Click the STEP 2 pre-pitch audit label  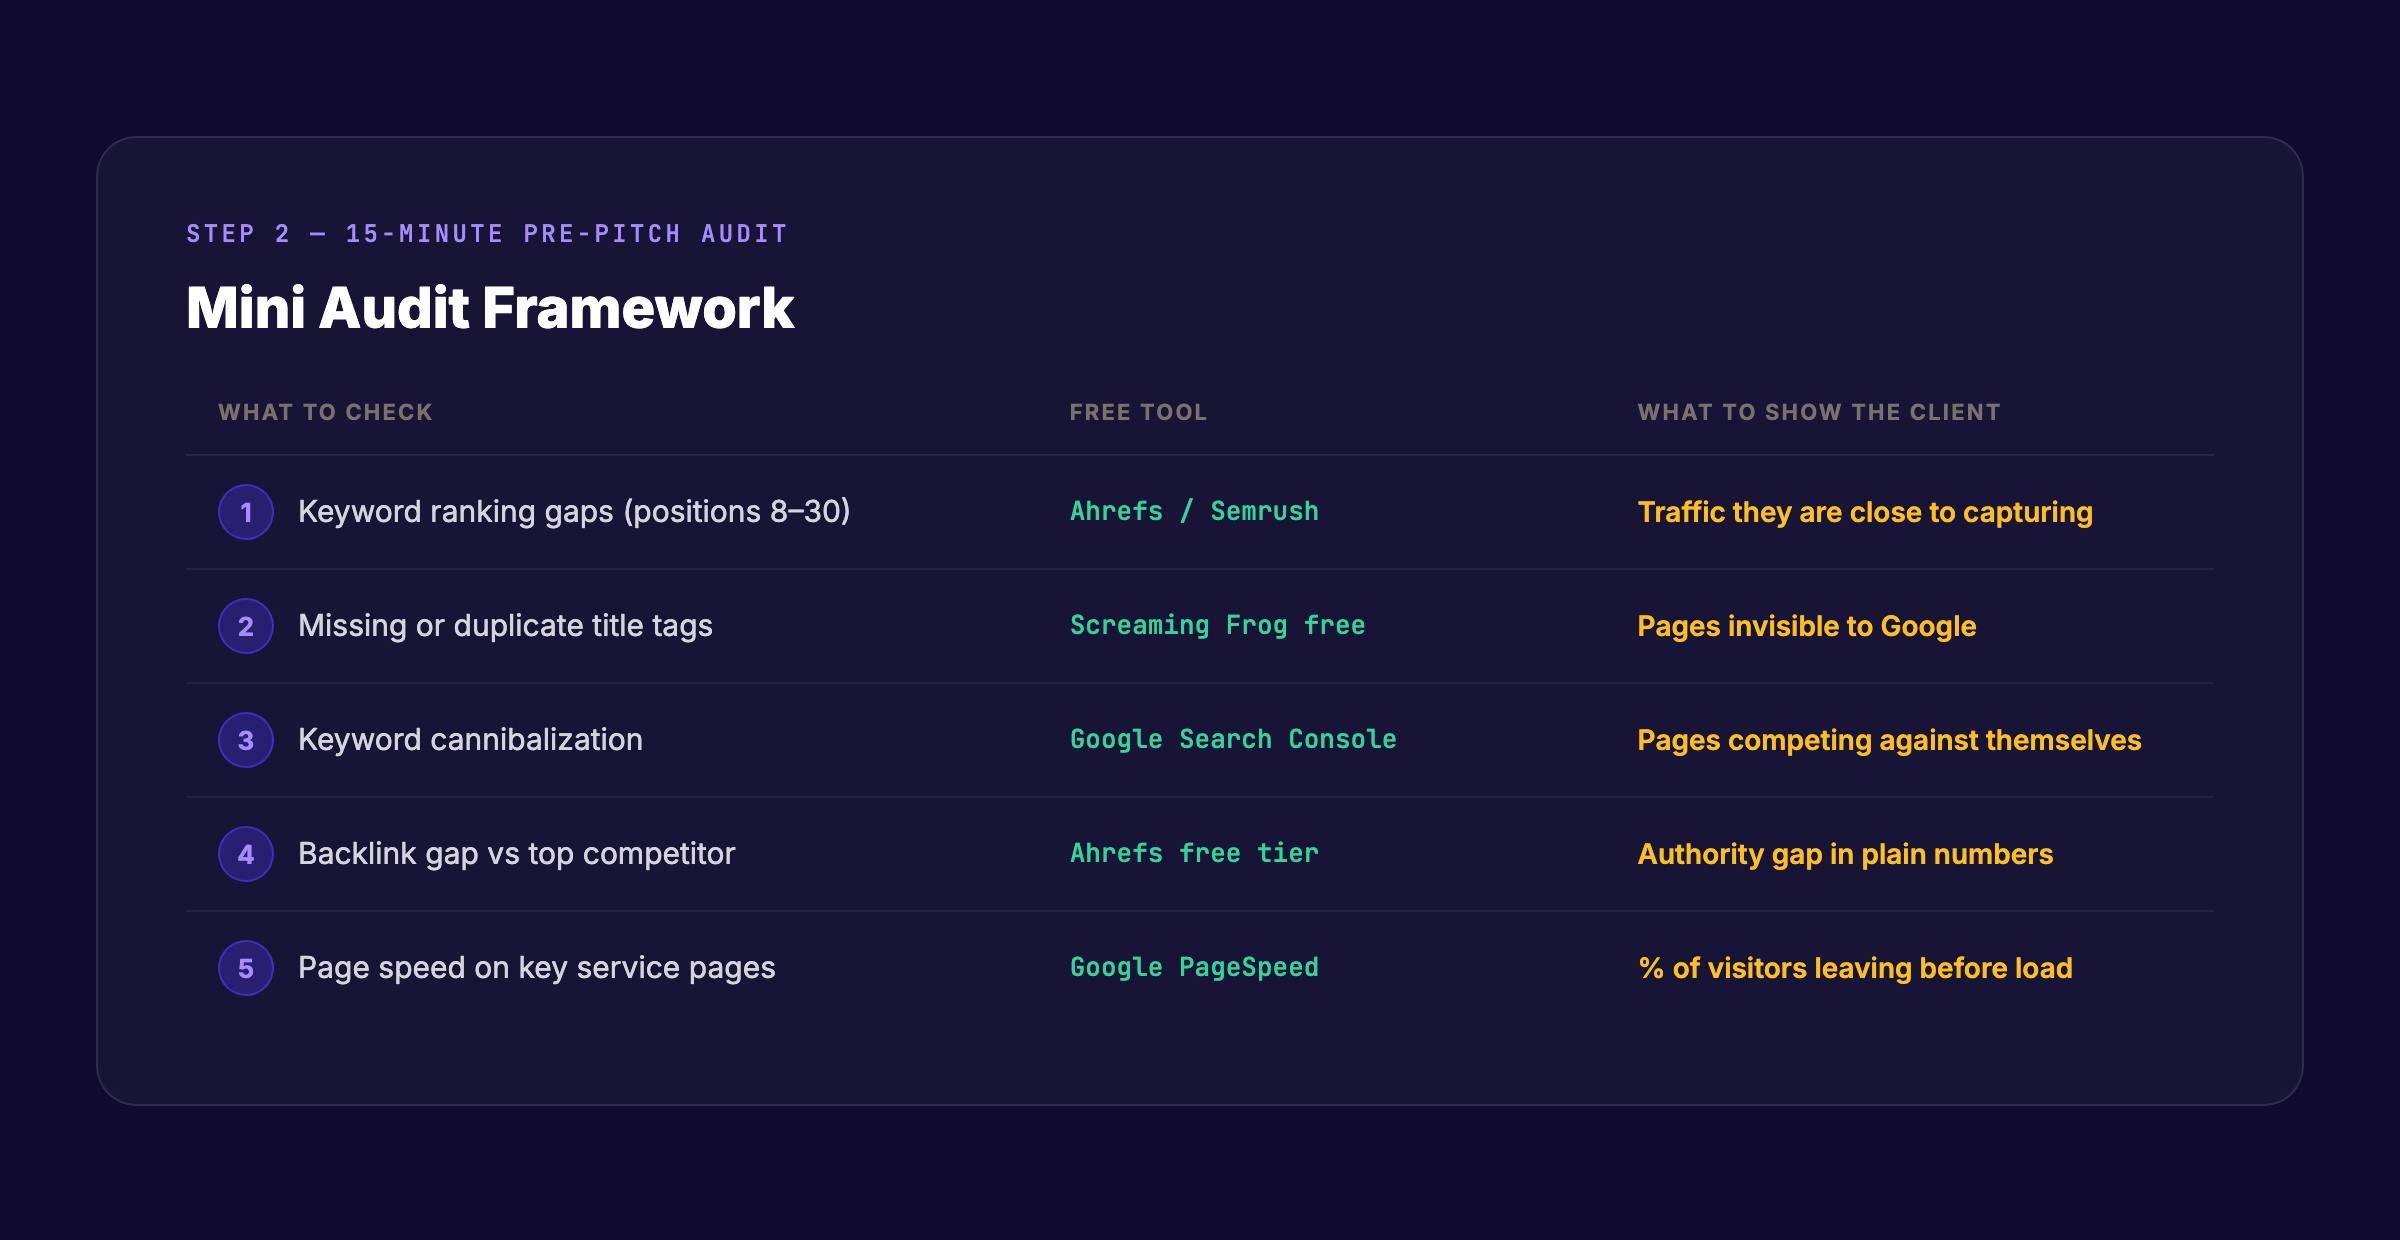tap(485, 233)
